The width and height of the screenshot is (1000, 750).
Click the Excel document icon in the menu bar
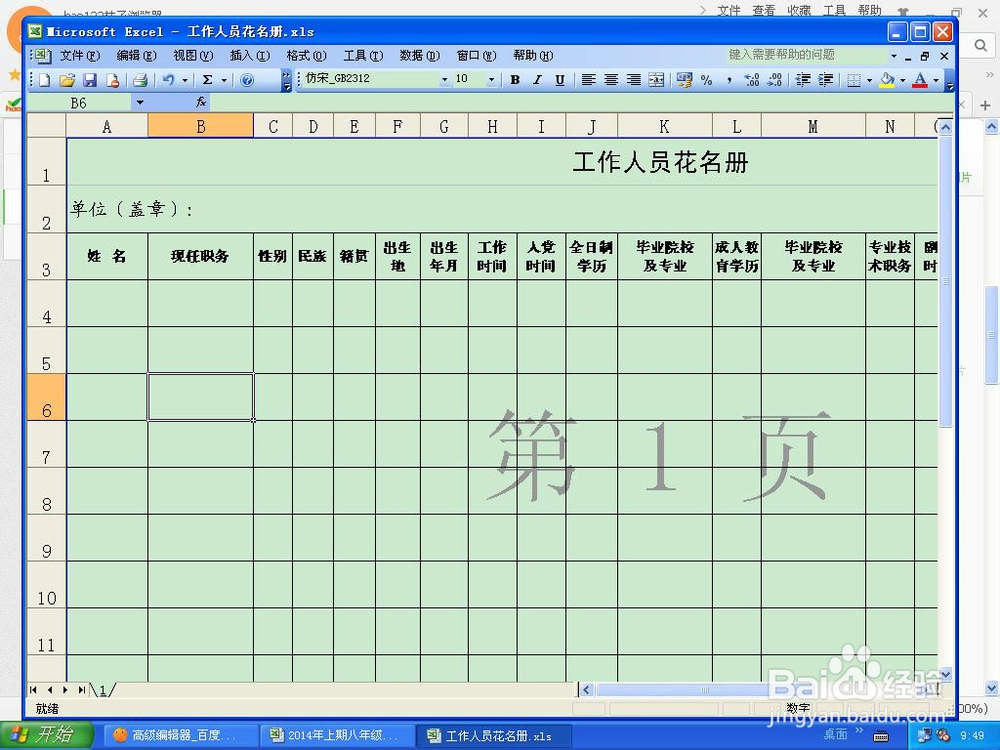[x=42, y=55]
